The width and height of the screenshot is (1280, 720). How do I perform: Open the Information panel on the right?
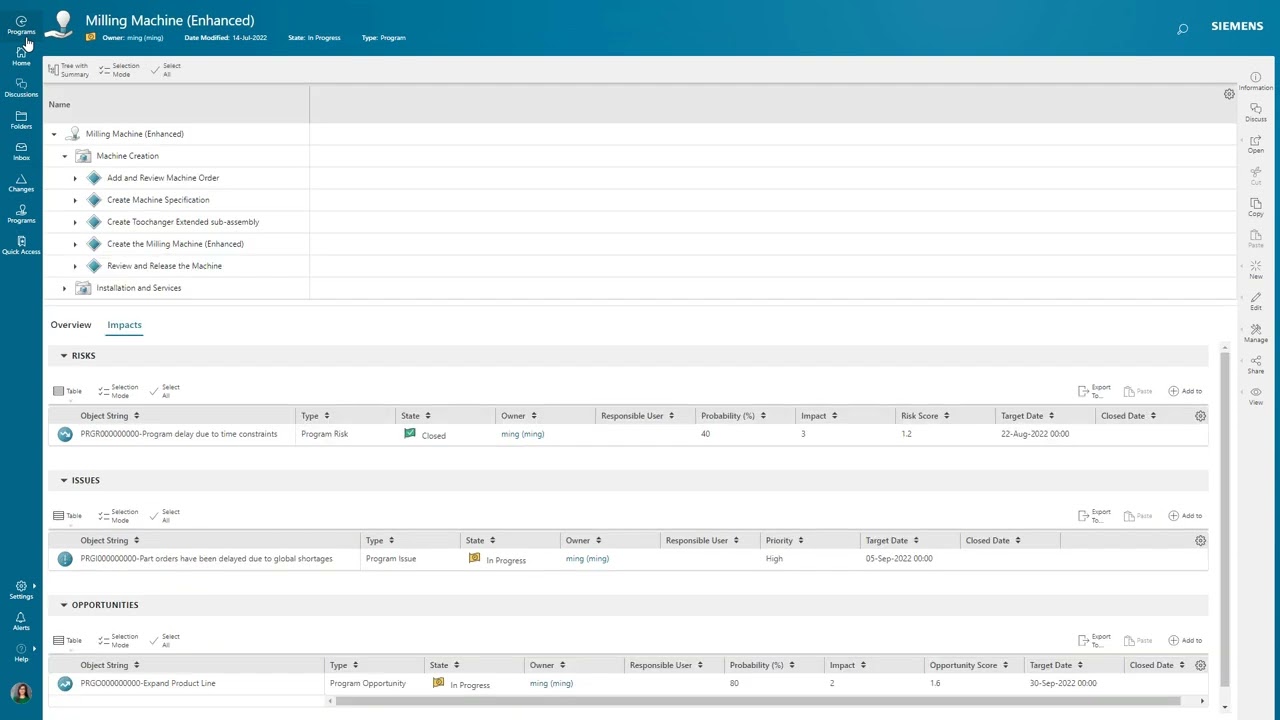[x=1256, y=81]
